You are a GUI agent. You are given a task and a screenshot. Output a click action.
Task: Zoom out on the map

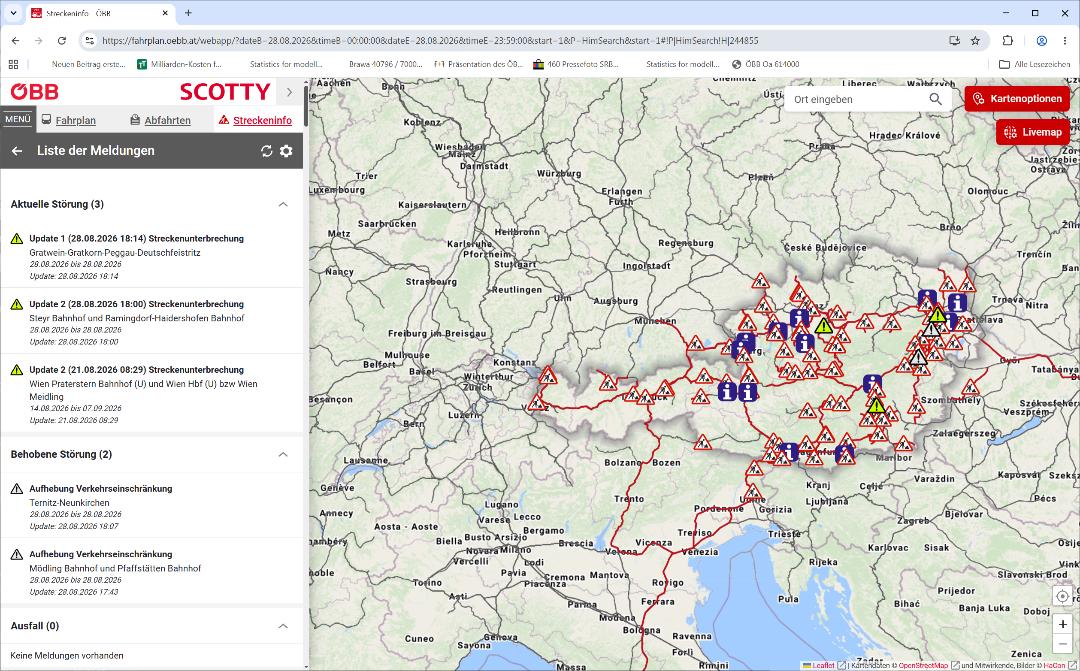(x=1062, y=643)
